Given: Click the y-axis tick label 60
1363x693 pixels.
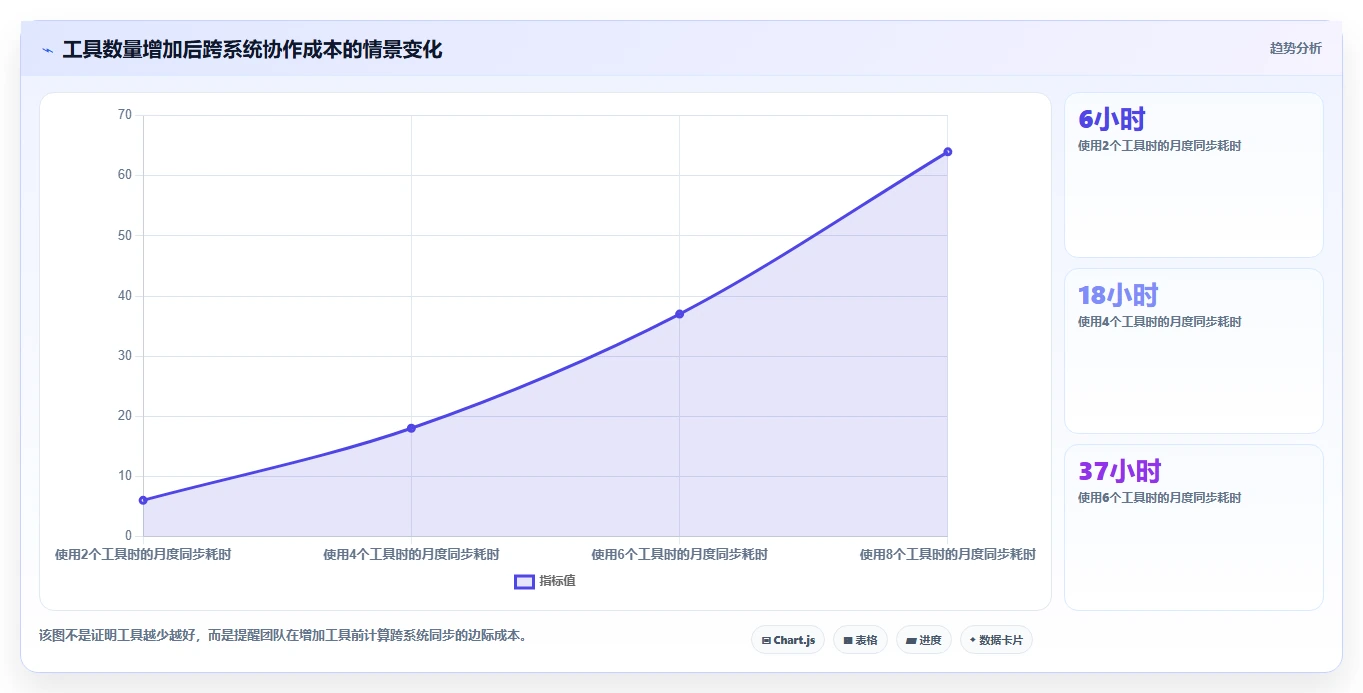Looking at the screenshot, I should click(x=125, y=175).
